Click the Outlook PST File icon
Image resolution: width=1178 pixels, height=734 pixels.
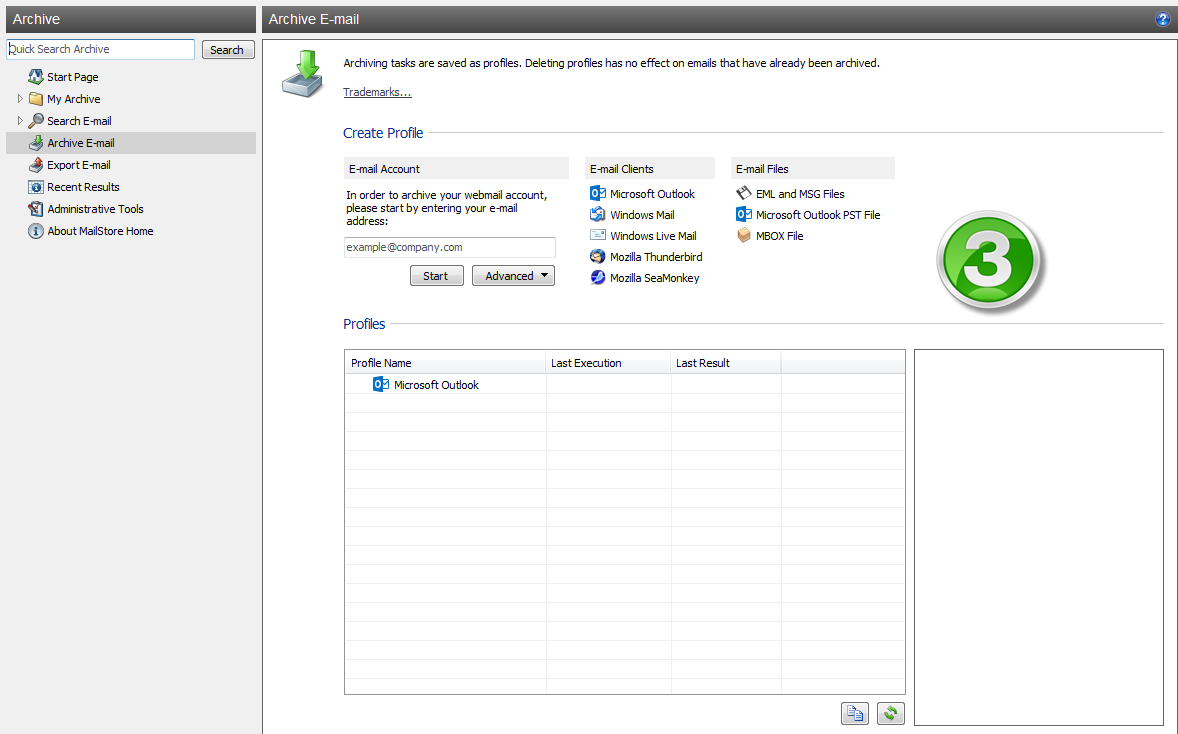tap(744, 214)
